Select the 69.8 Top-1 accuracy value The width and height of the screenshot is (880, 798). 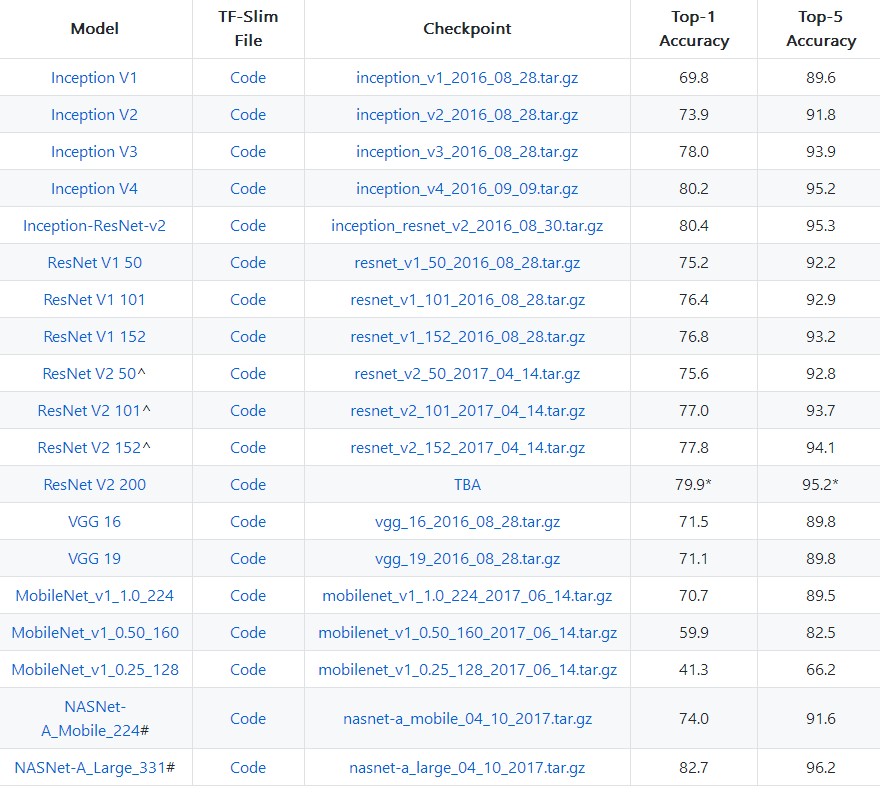(x=694, y=77)
